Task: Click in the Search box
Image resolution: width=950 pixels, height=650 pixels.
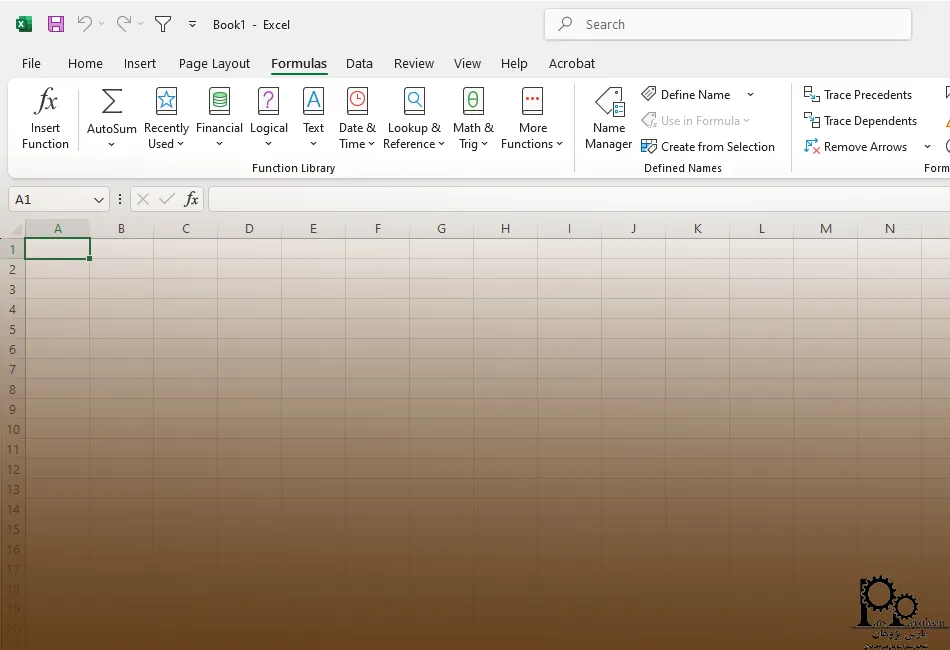Action: tap(727, 24)
